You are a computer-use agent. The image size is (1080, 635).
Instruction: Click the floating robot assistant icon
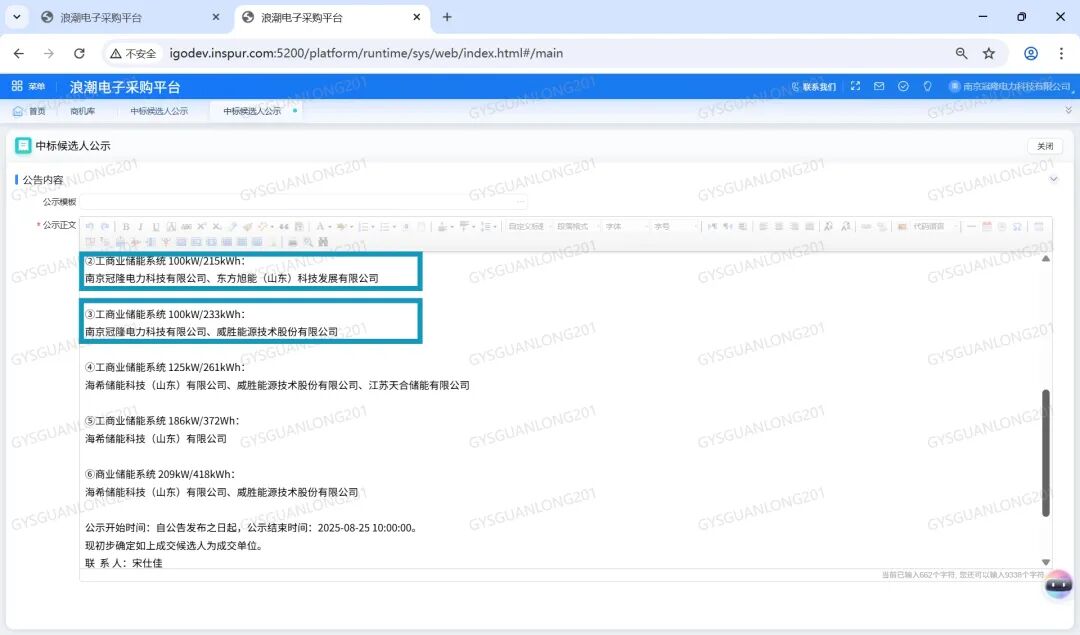[1057, 586]
